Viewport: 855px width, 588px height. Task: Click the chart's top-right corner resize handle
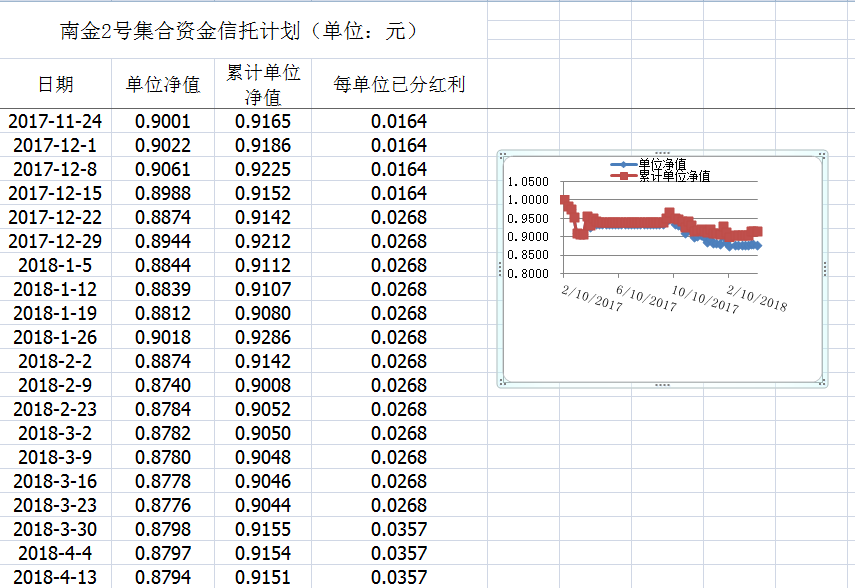(821, 155)
